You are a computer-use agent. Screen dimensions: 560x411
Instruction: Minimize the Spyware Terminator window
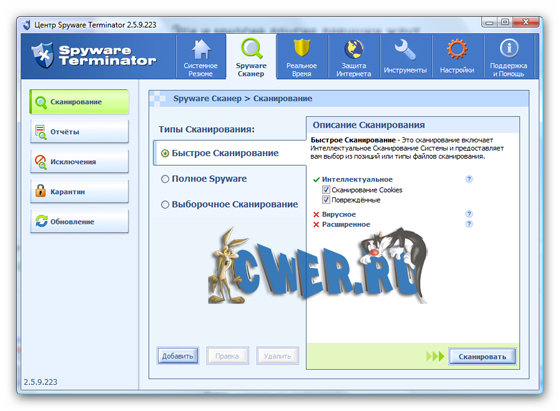click(x=489, y=22)
